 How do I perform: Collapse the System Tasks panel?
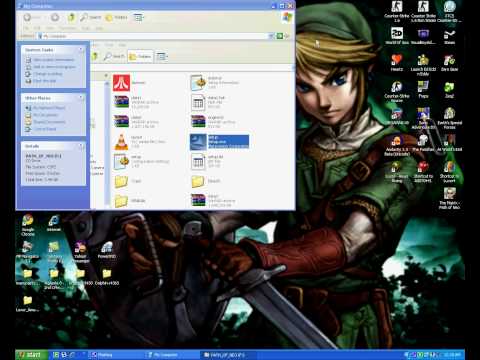pyautogui.click(x=81, y=50)
